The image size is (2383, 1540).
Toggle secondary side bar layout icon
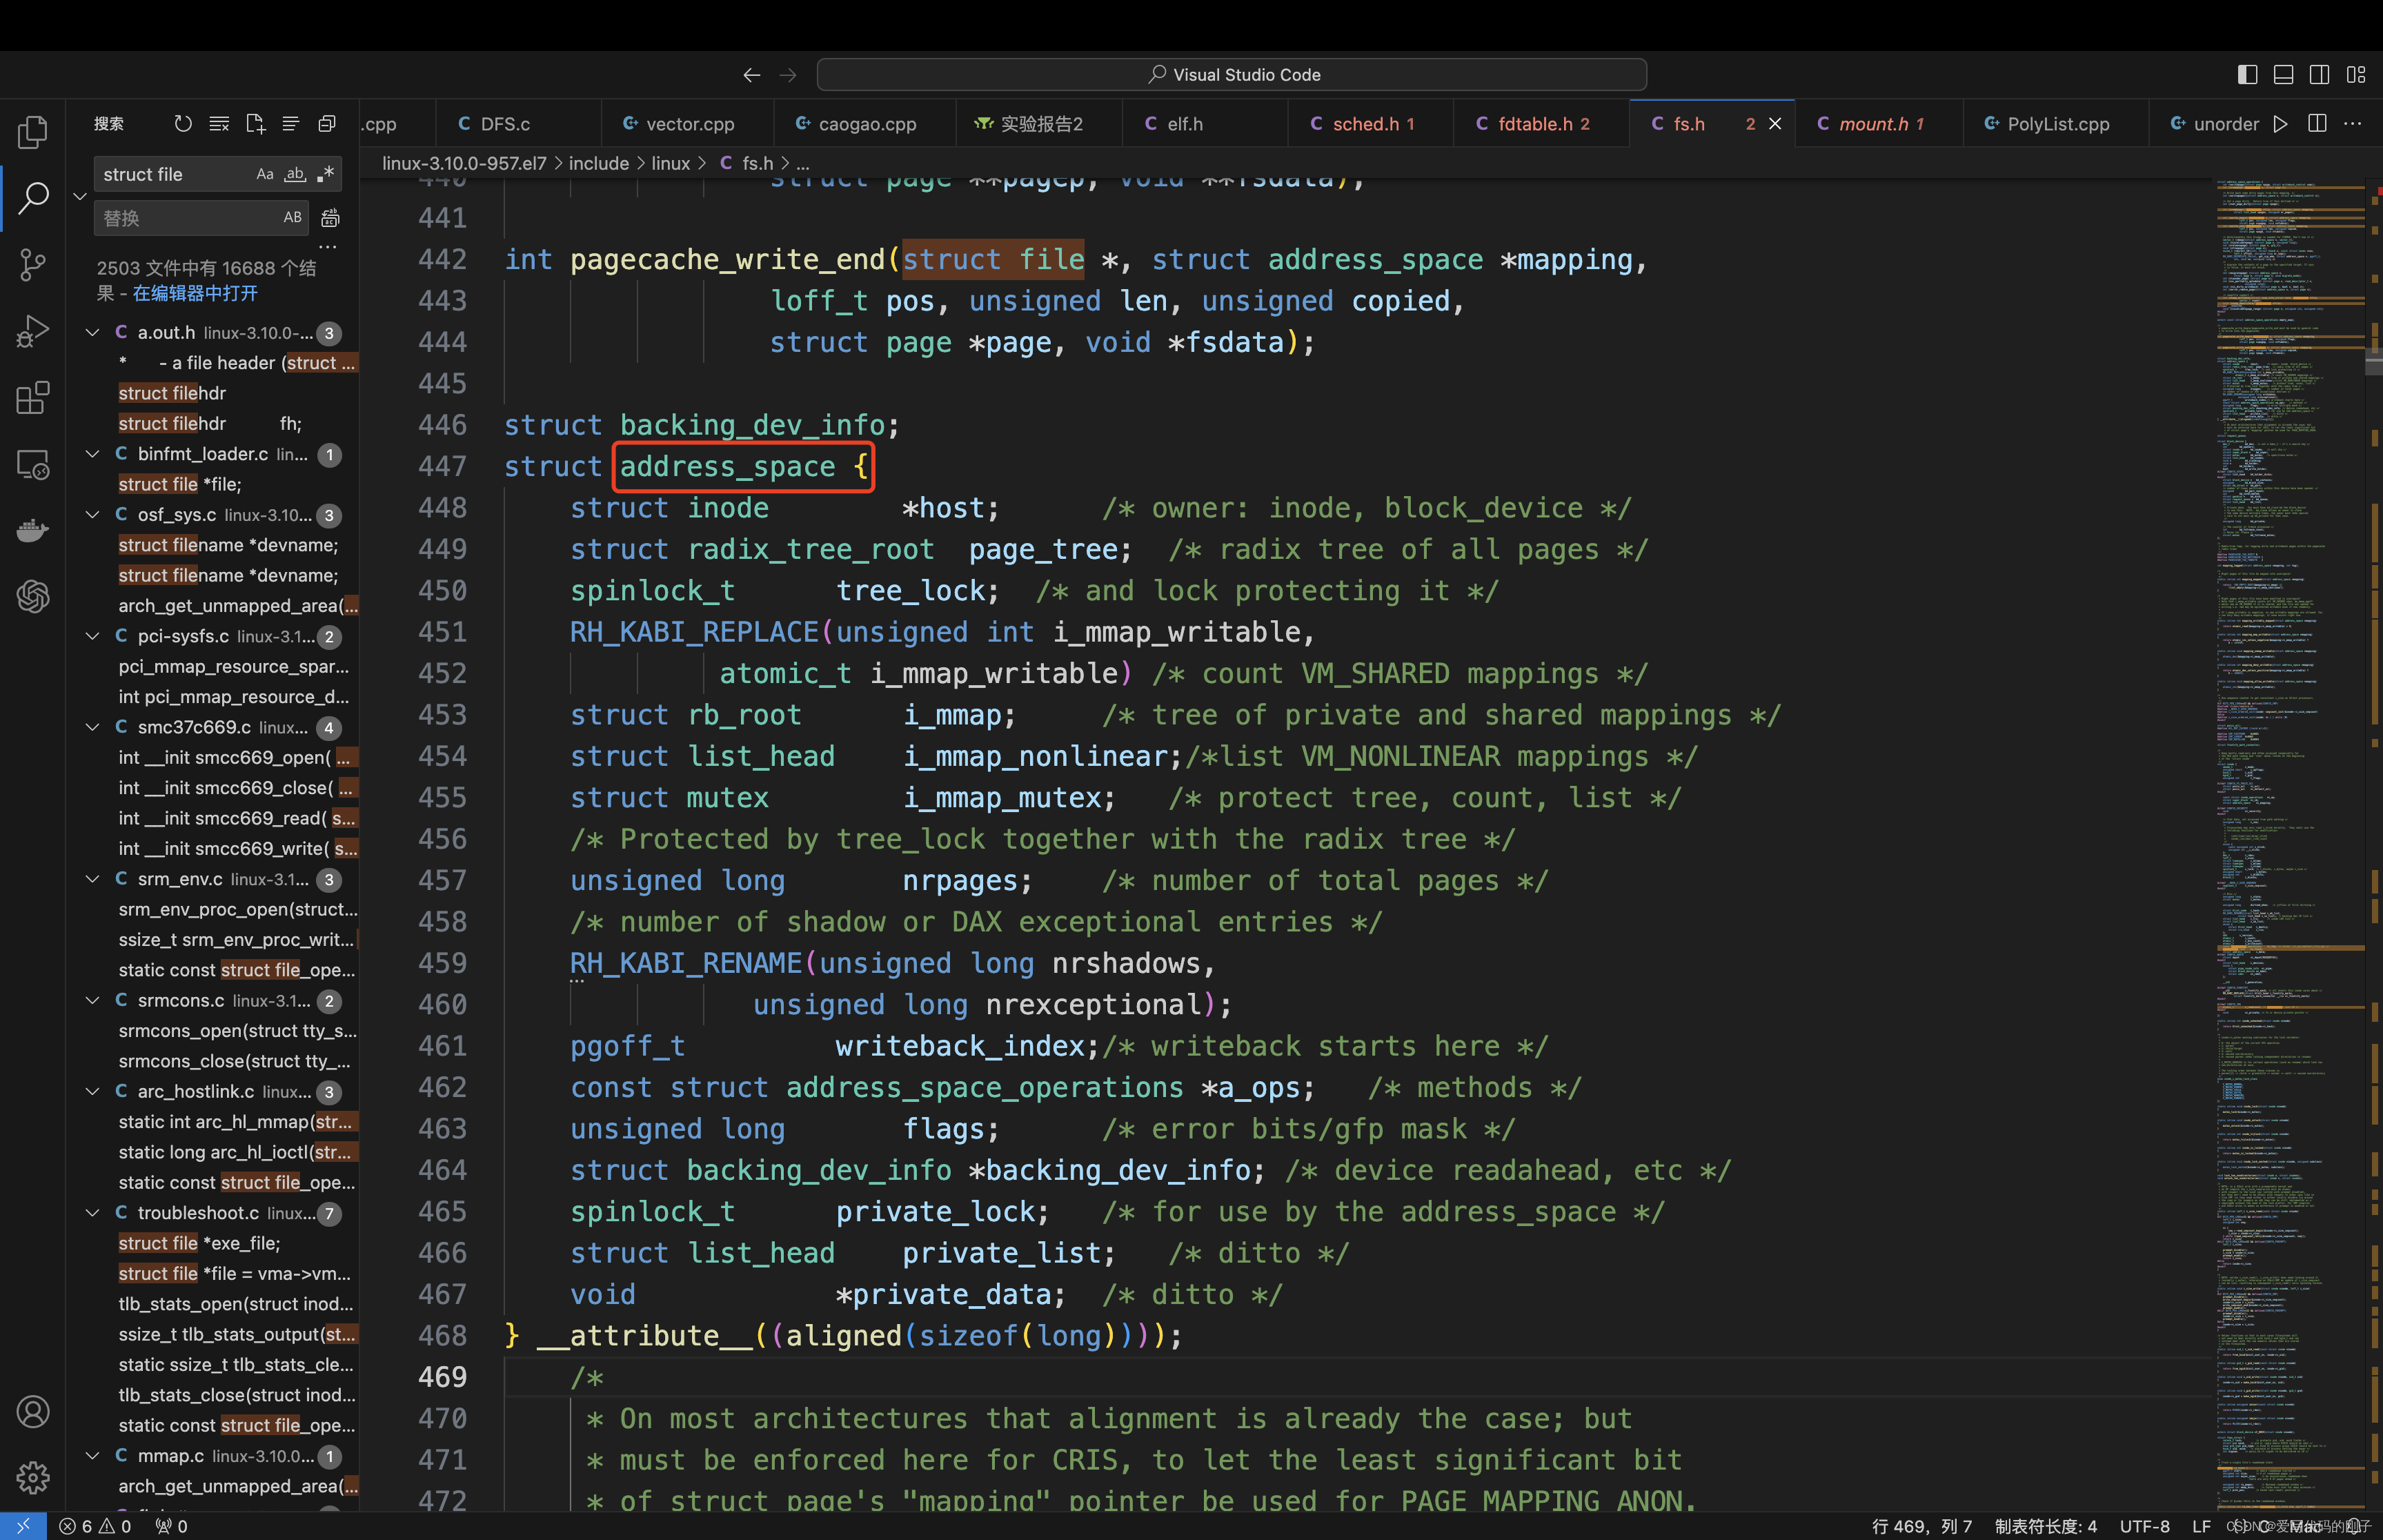click(2320, 75)
